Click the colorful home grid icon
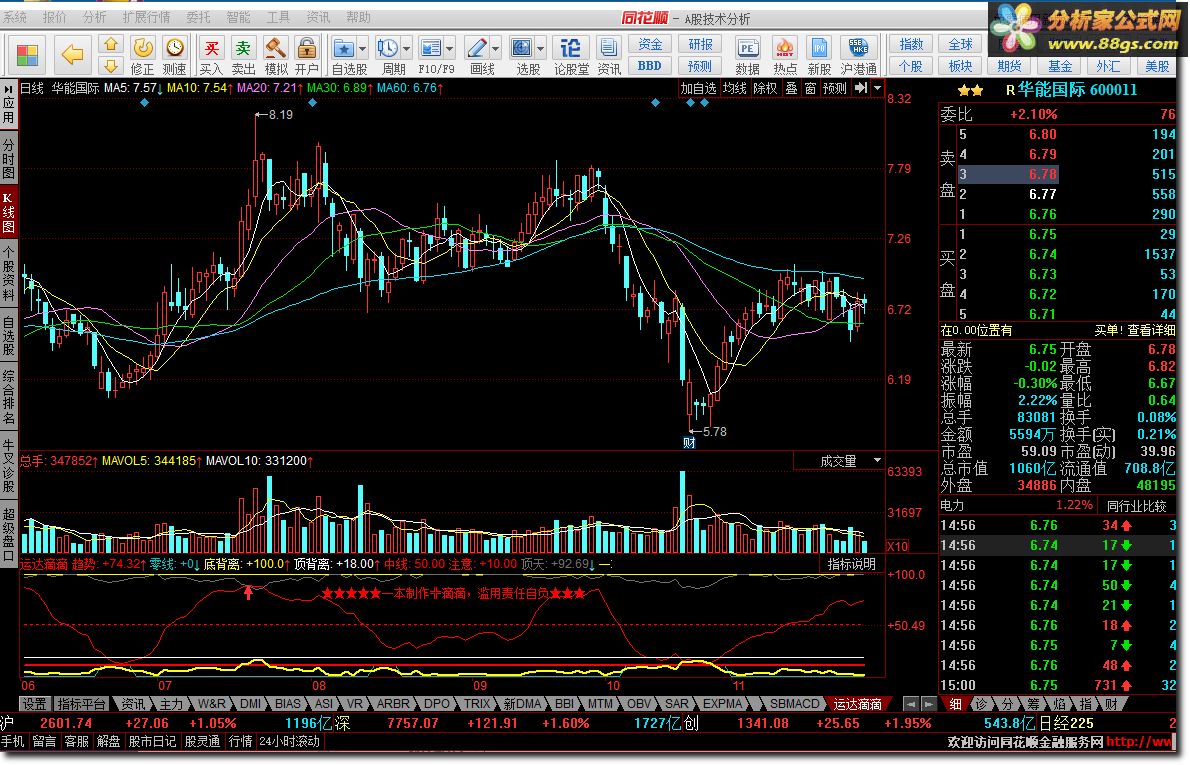The width and height of the screenshot is (1190, 765). pyautogui.click(x=27, y=55)
